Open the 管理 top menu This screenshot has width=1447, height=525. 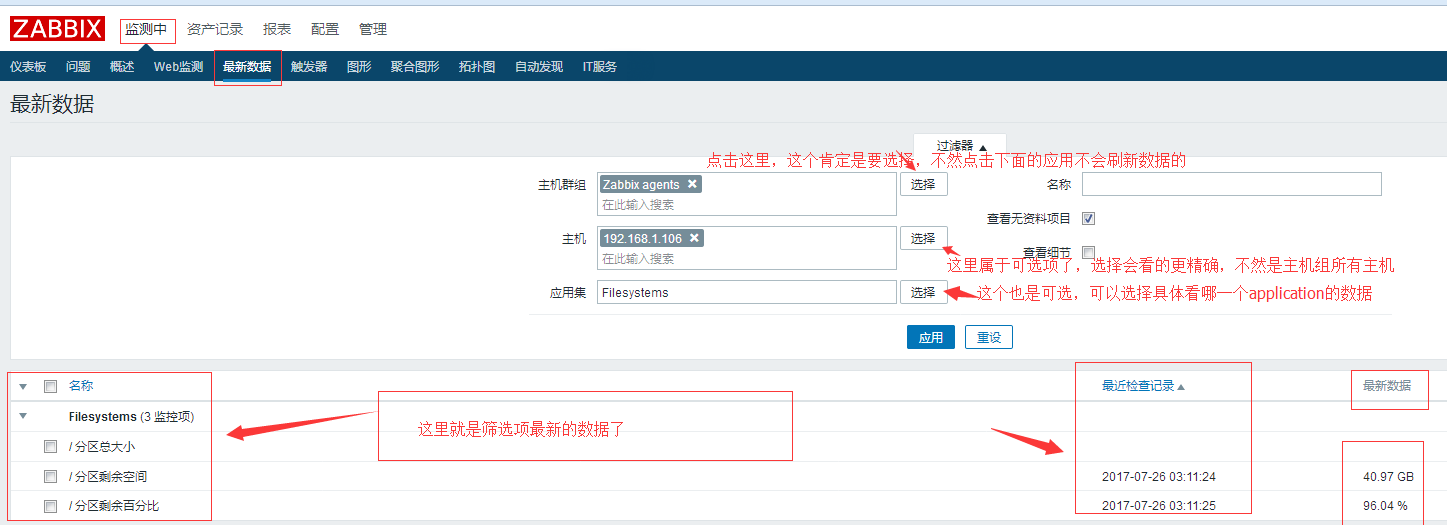point(372,30)
